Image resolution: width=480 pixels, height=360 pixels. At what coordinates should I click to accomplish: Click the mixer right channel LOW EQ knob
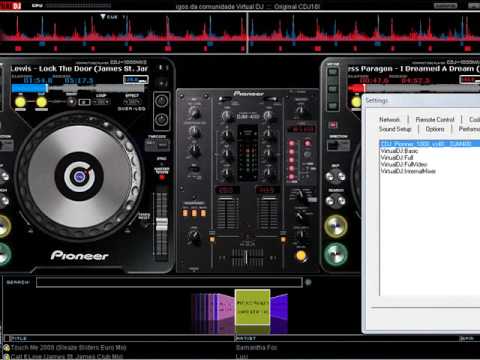[x=268, y=173]
